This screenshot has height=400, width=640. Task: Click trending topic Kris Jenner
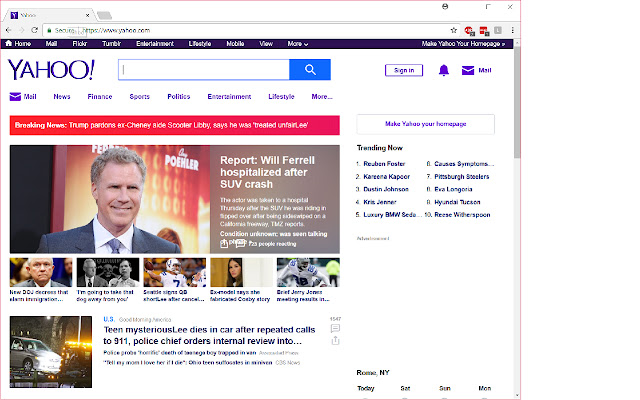click(380, 202)
